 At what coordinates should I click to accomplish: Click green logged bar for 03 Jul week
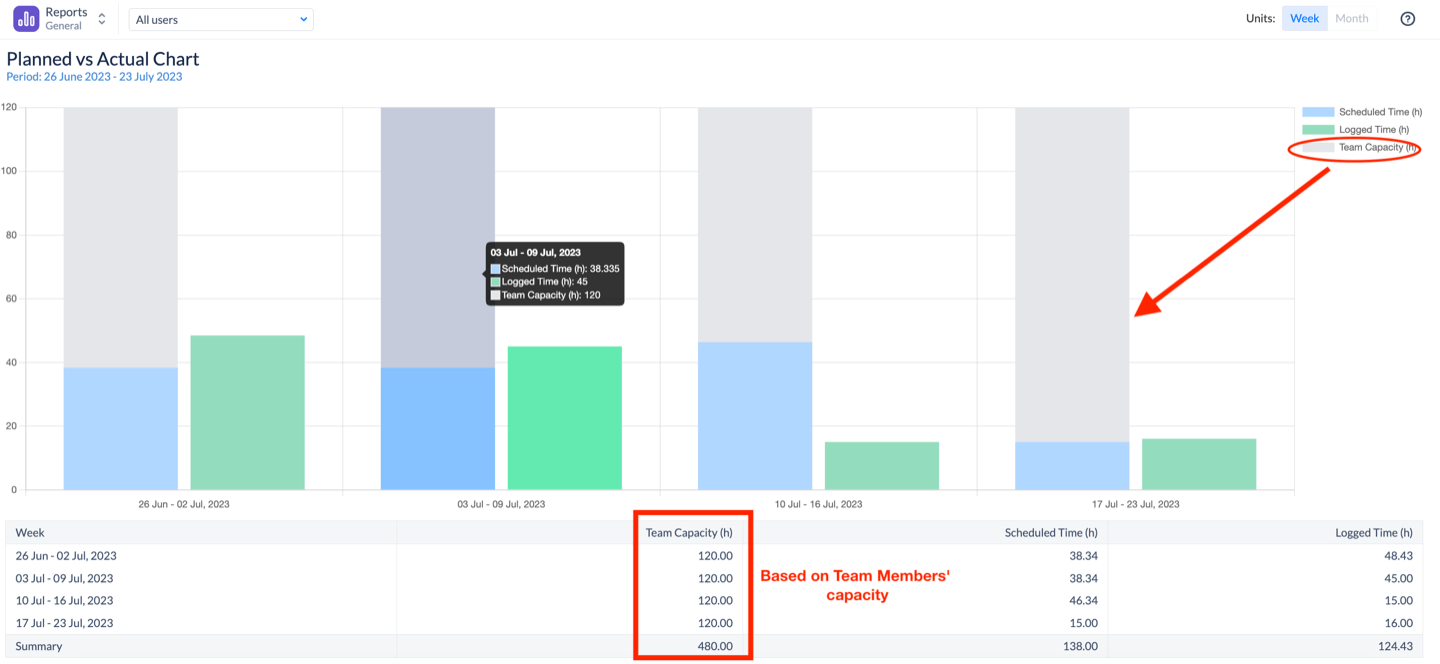[564, 418]
